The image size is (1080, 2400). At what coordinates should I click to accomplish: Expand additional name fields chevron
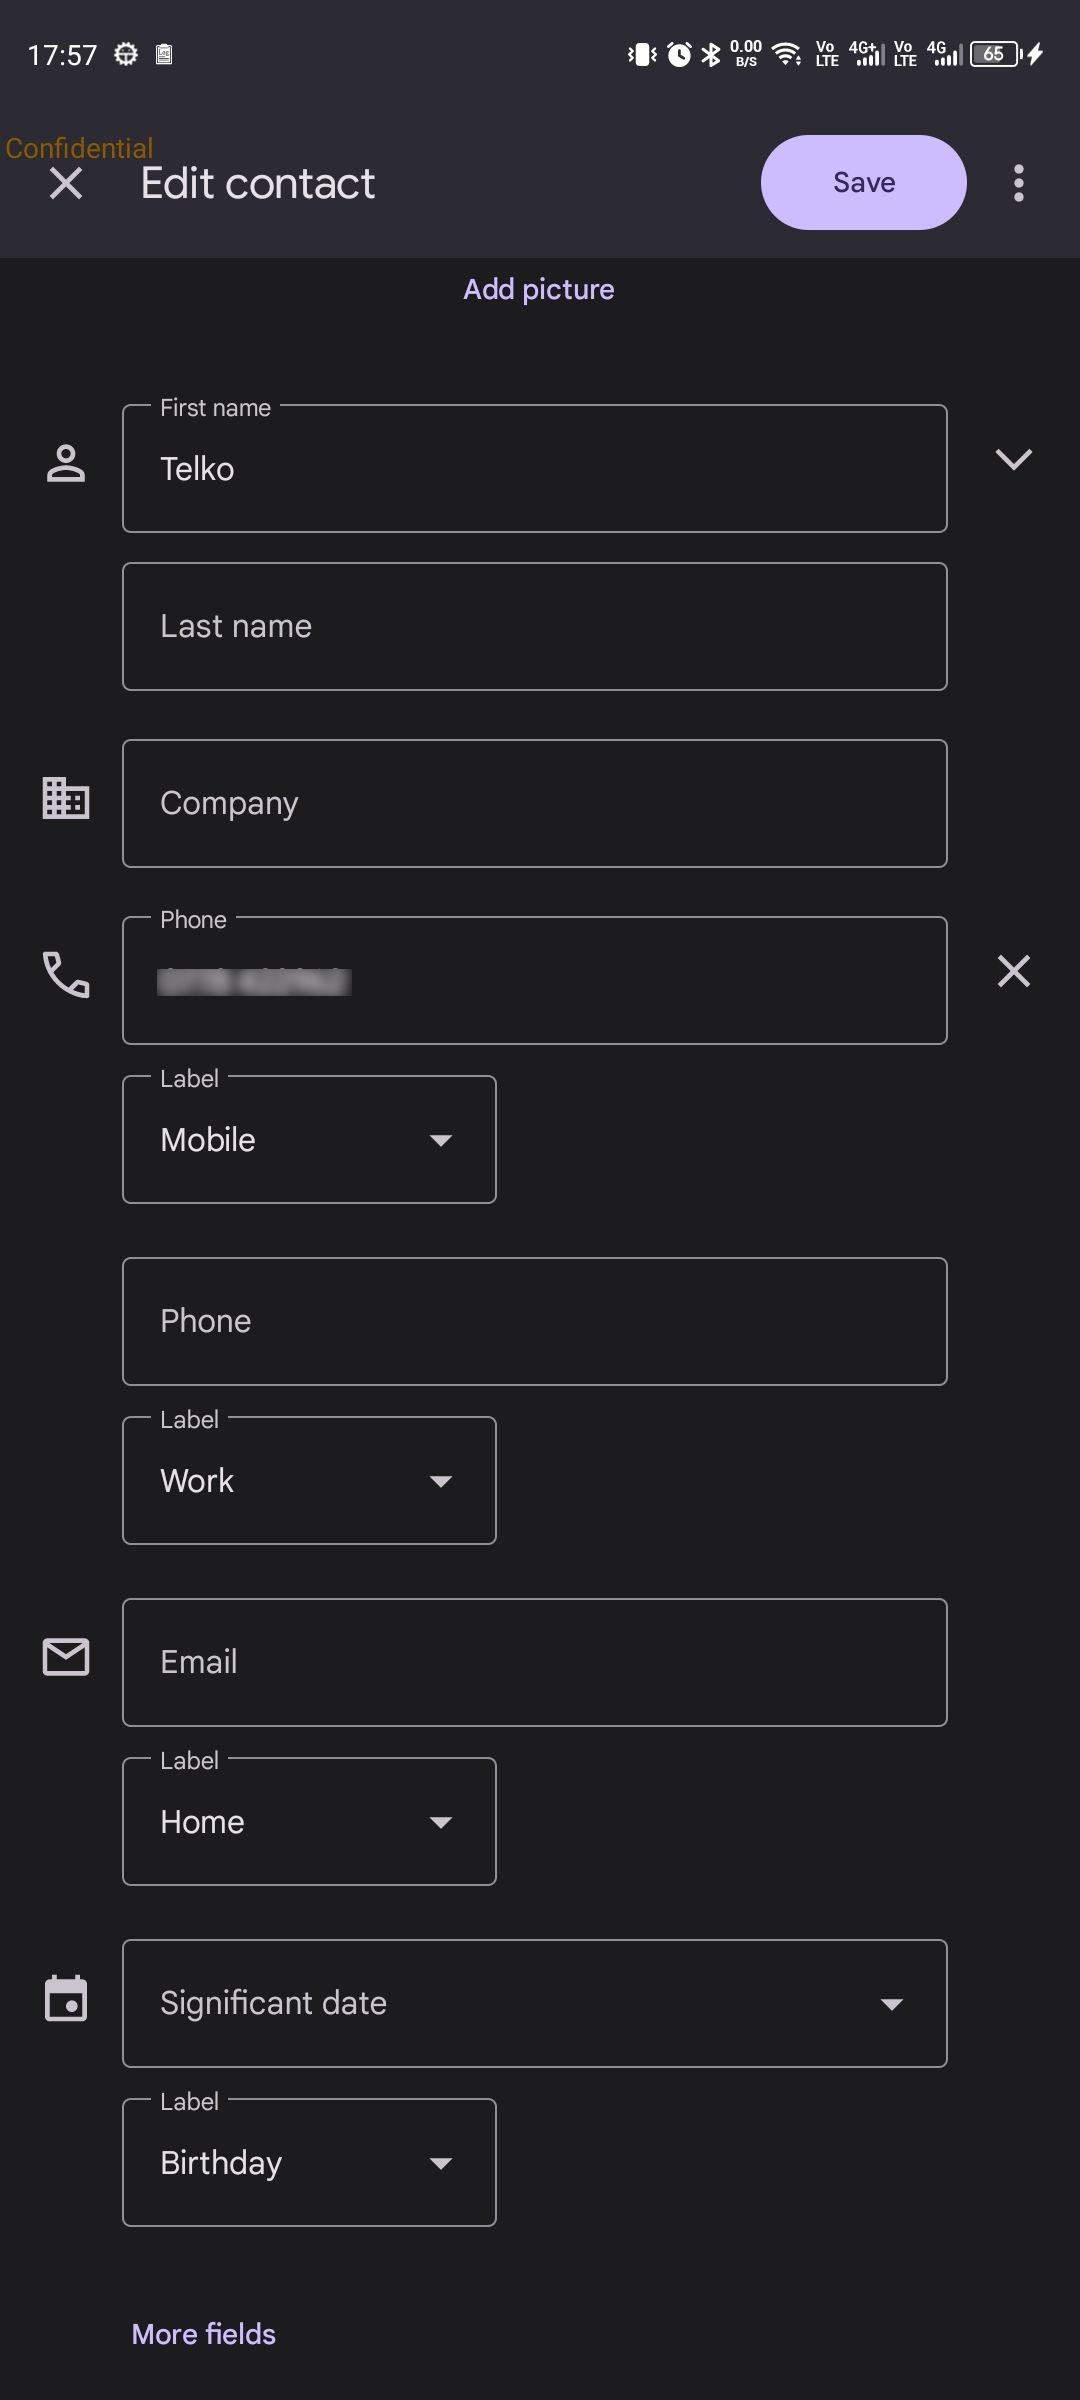click(1013, 460)
